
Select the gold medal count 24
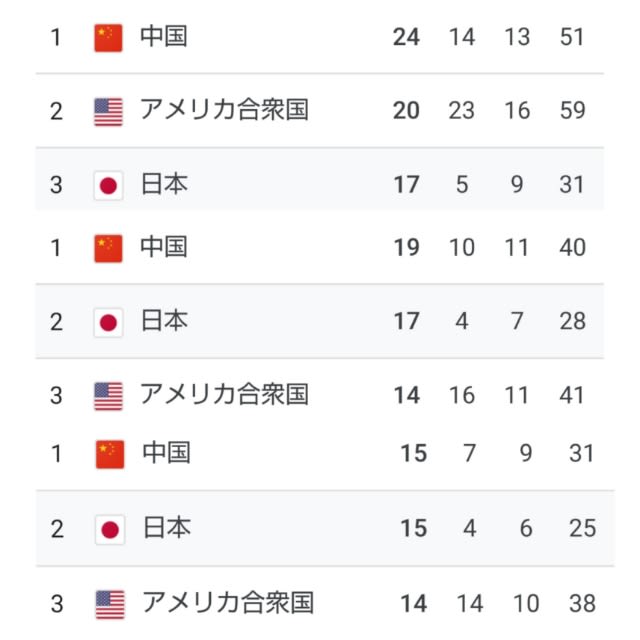click(x=406, y=37)
